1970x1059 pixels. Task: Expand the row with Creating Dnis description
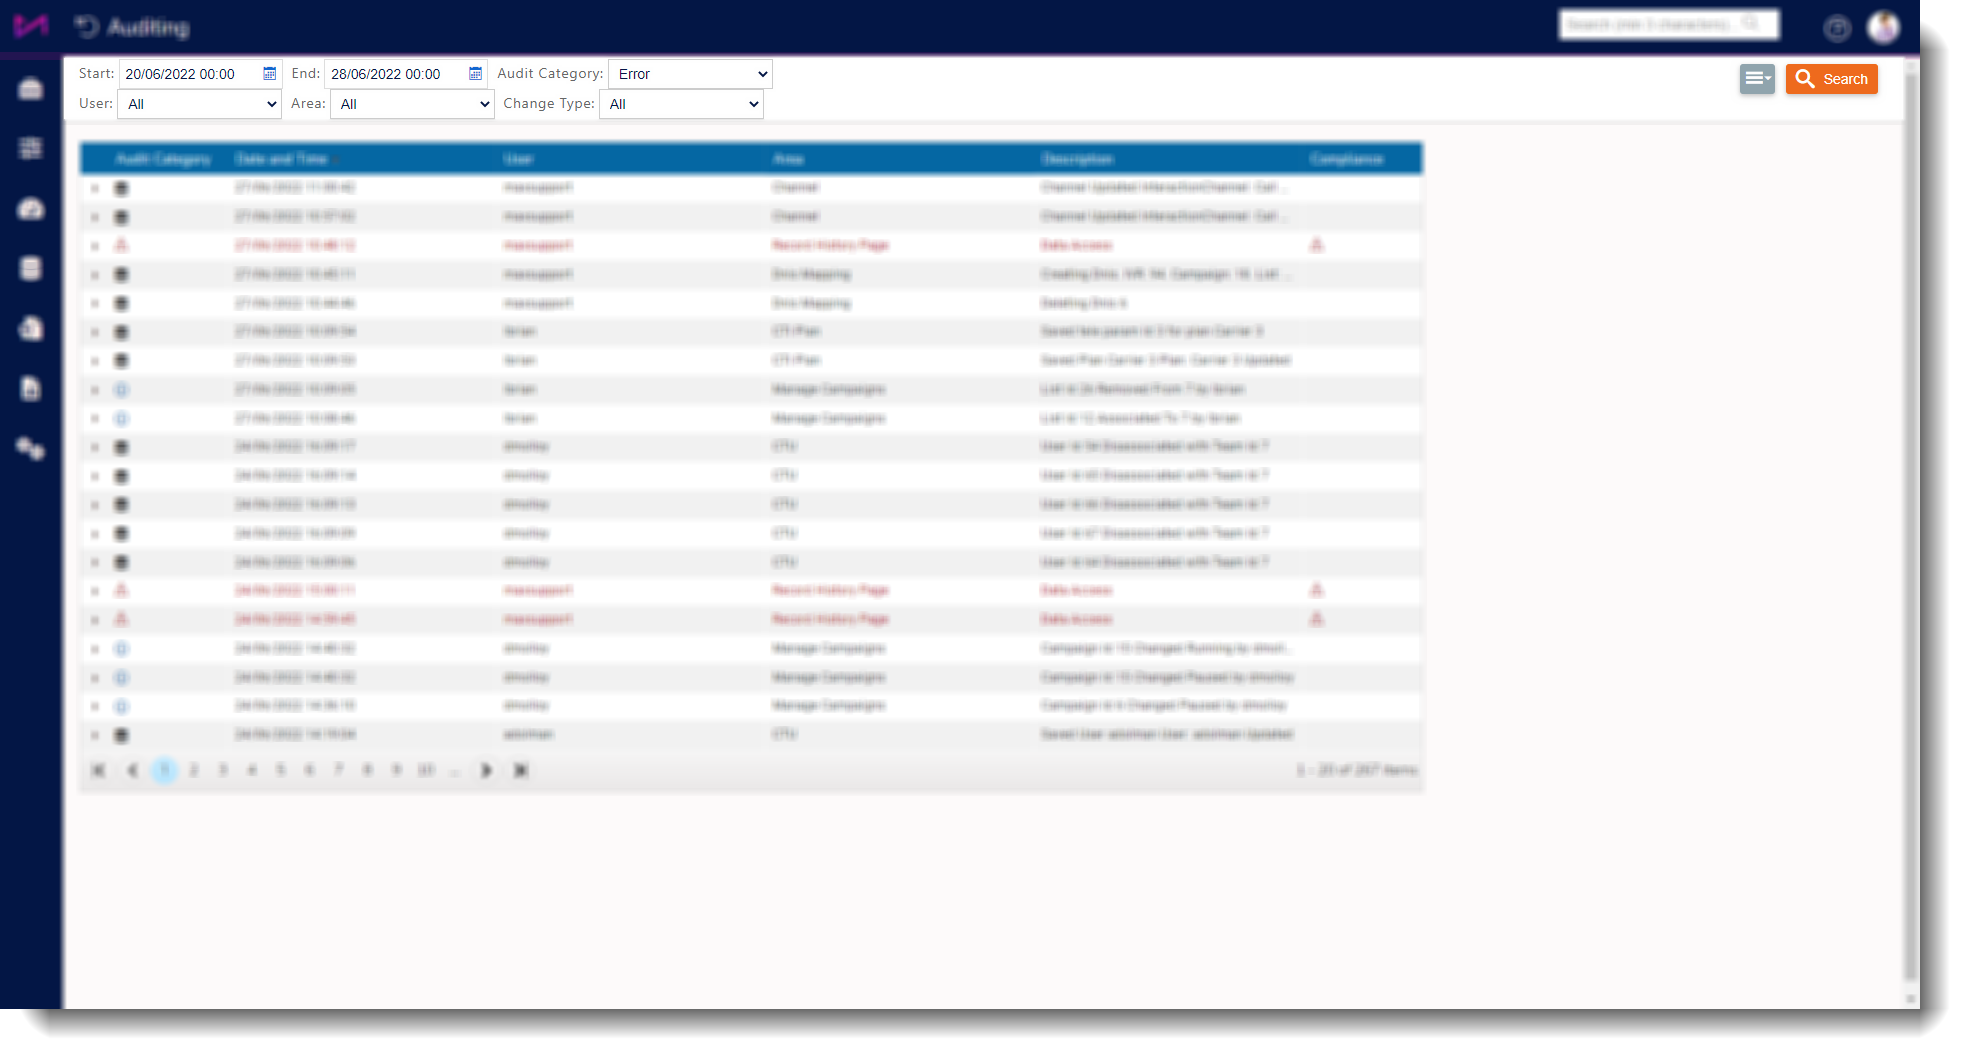(x=95, y=275)
